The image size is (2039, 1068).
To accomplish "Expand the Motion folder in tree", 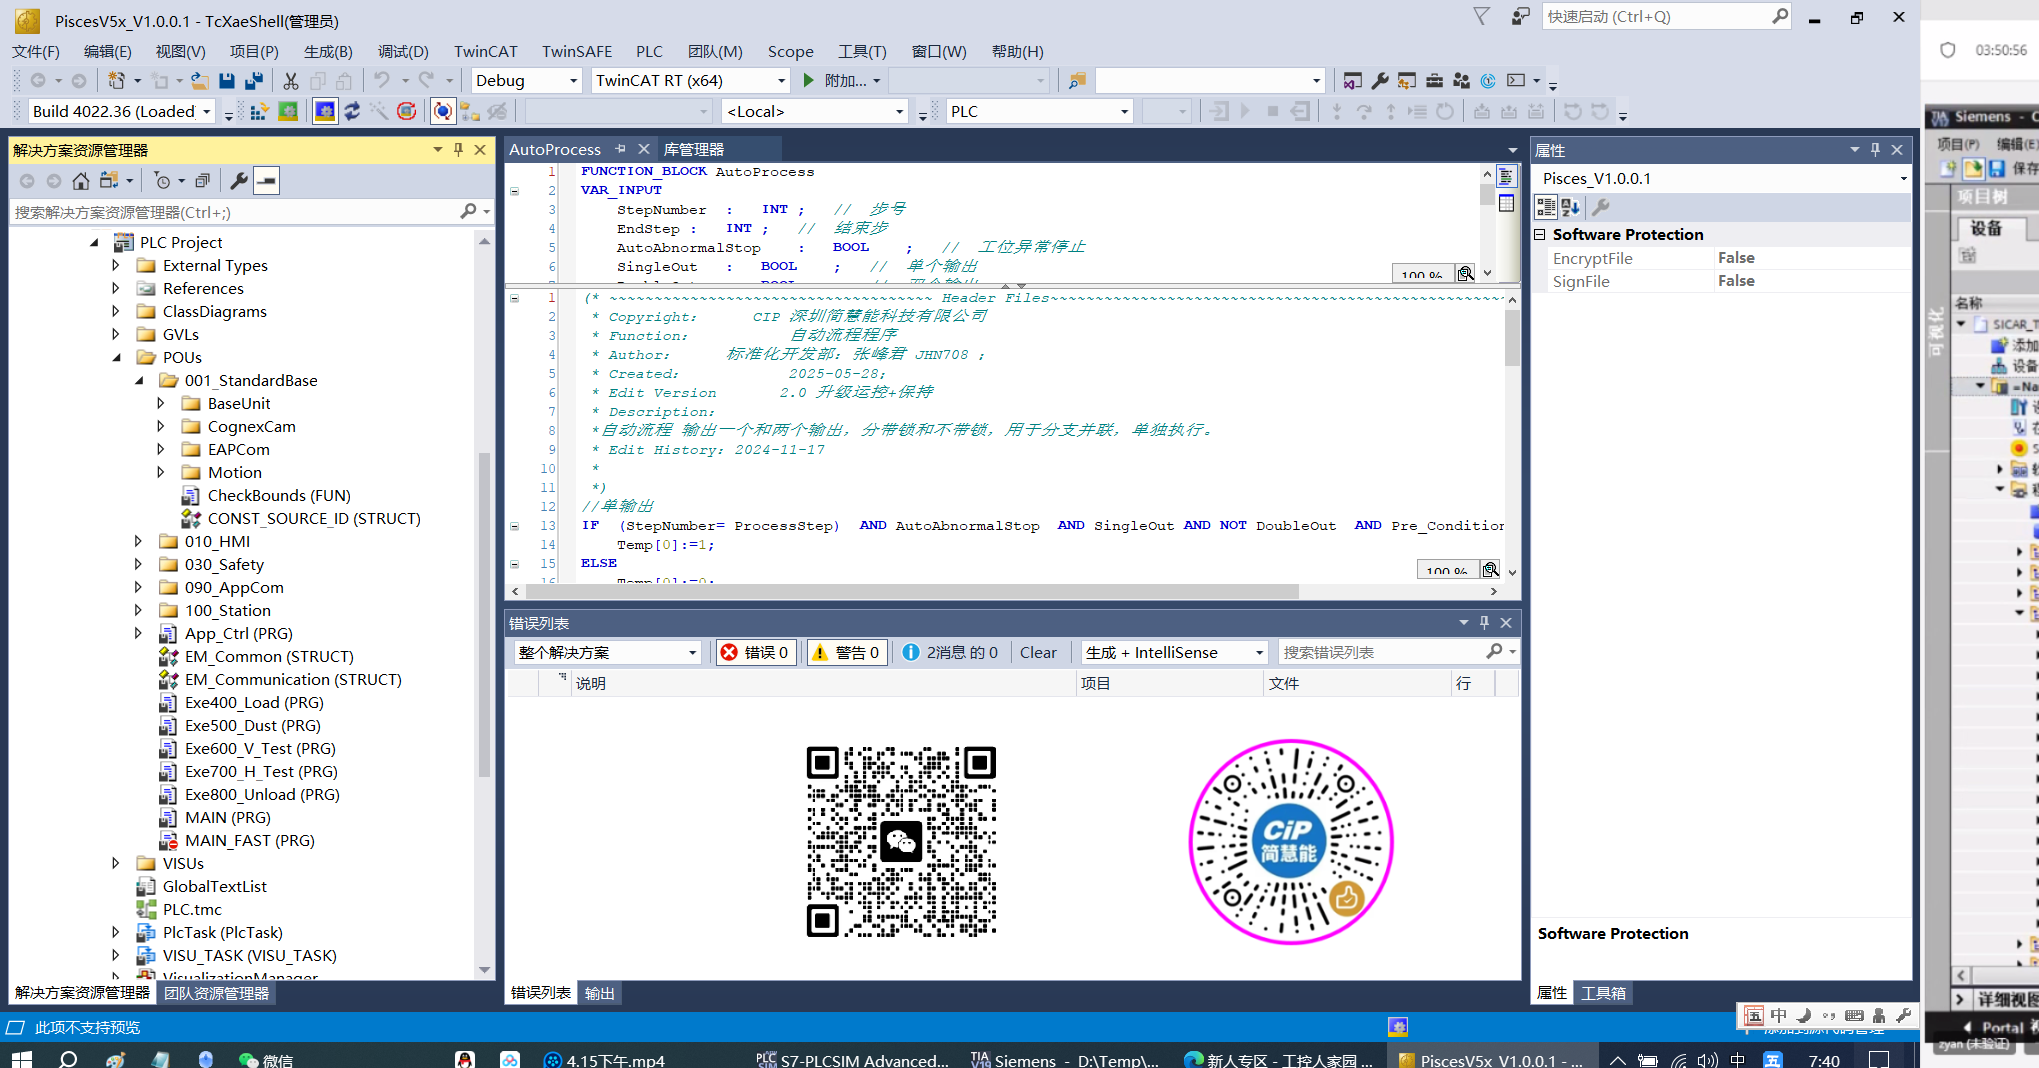I will click(x=161, y=472).
